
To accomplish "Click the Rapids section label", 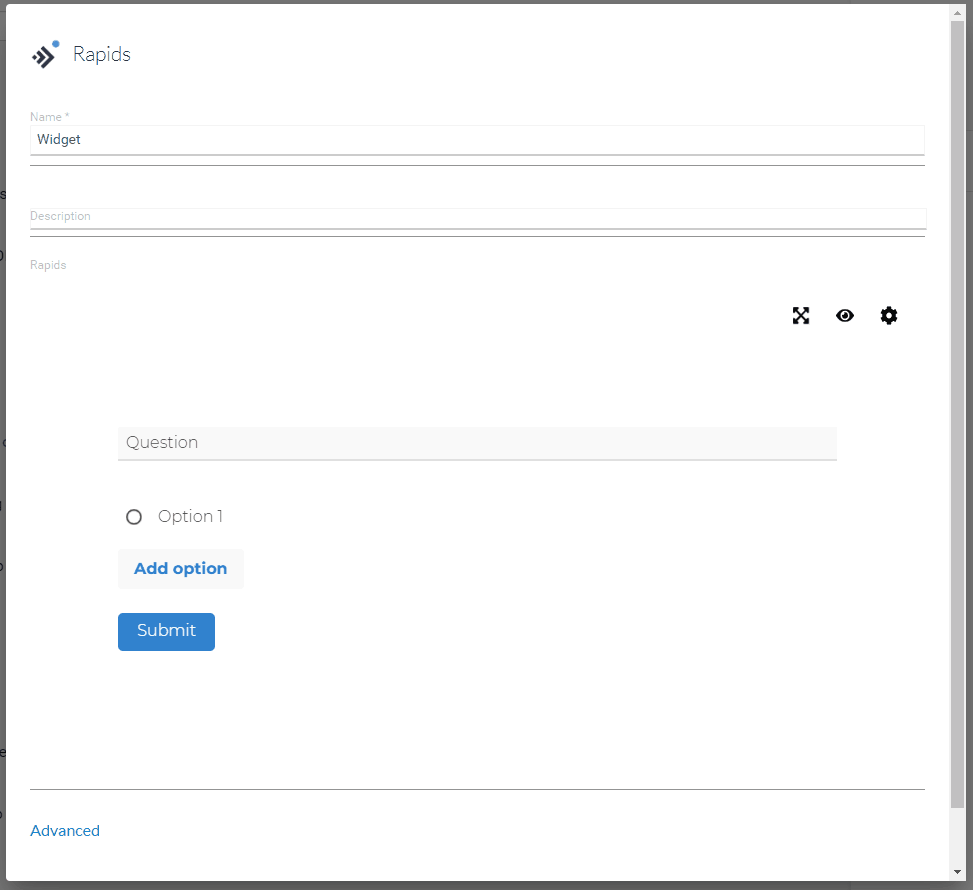I will pos(48,264).
